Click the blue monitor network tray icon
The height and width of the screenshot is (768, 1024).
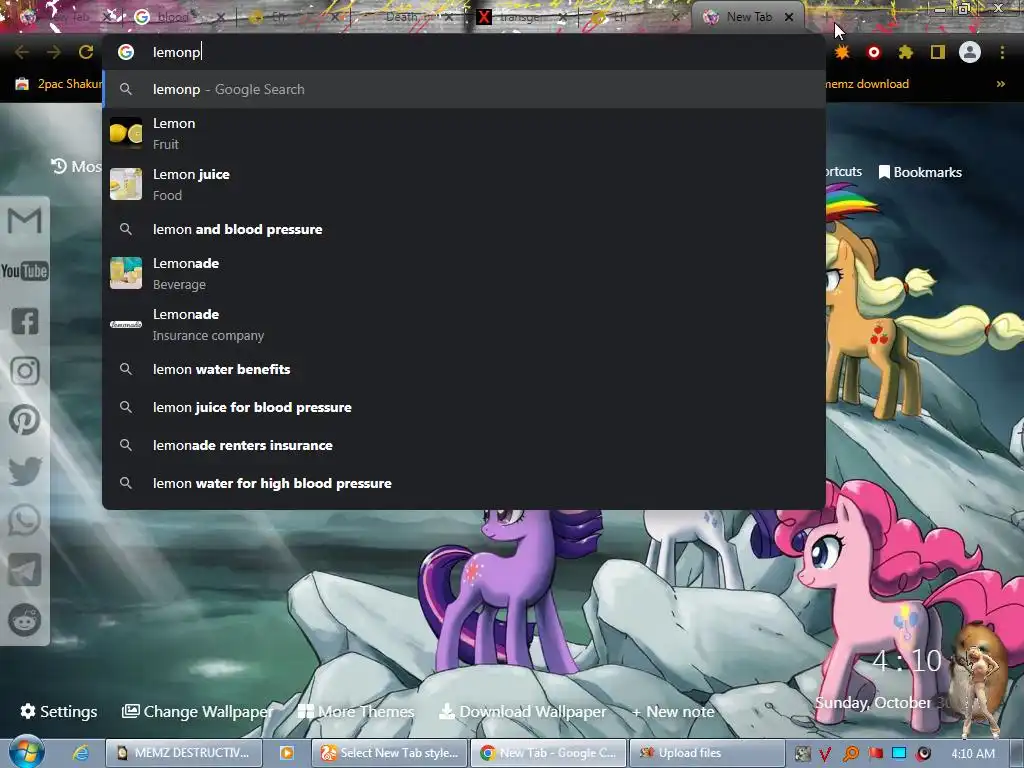[x=899, y=754]
